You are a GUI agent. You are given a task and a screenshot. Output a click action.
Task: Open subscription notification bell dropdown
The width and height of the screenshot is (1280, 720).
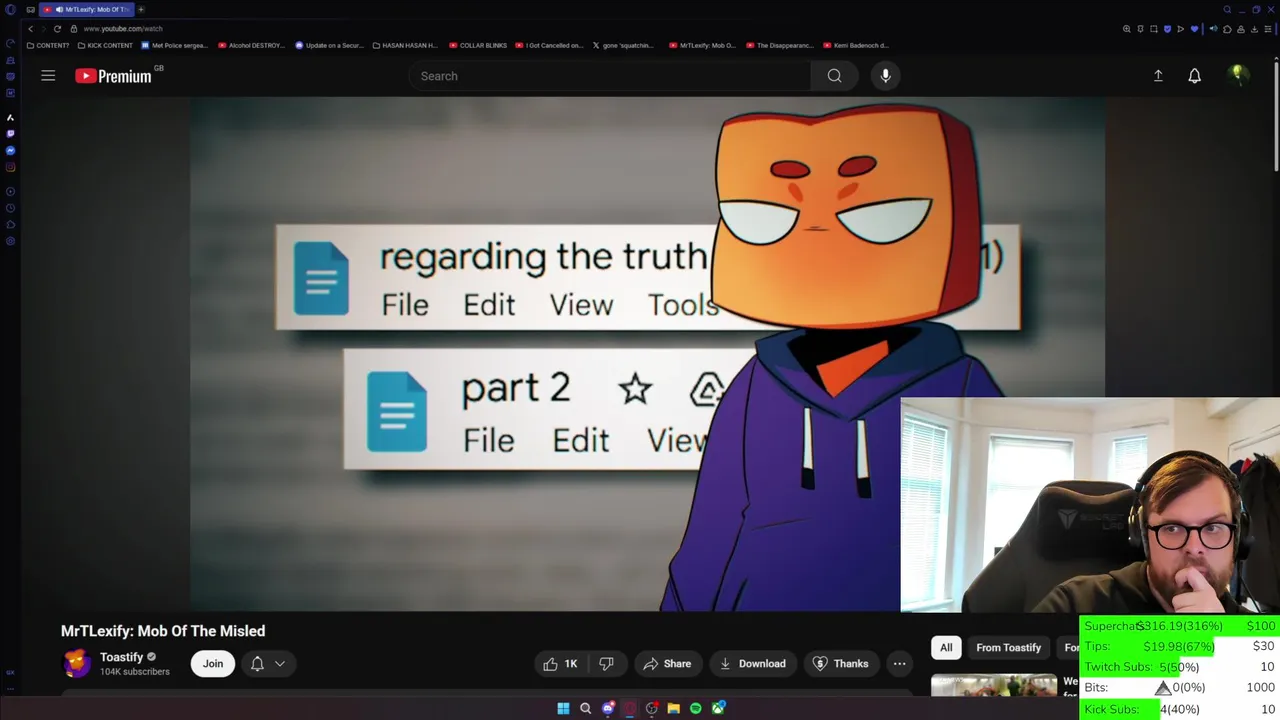tap(267, 664)
